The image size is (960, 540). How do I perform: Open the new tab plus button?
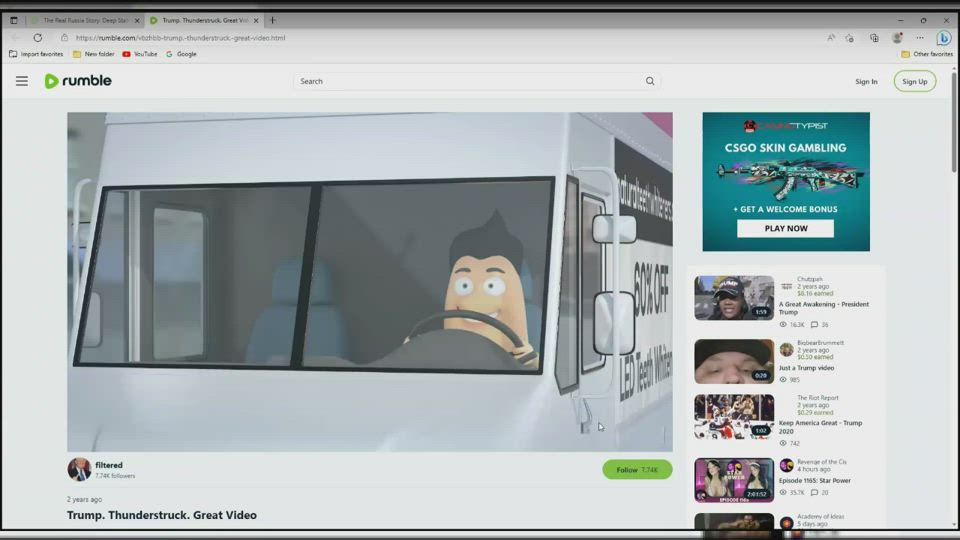point(272,20)
